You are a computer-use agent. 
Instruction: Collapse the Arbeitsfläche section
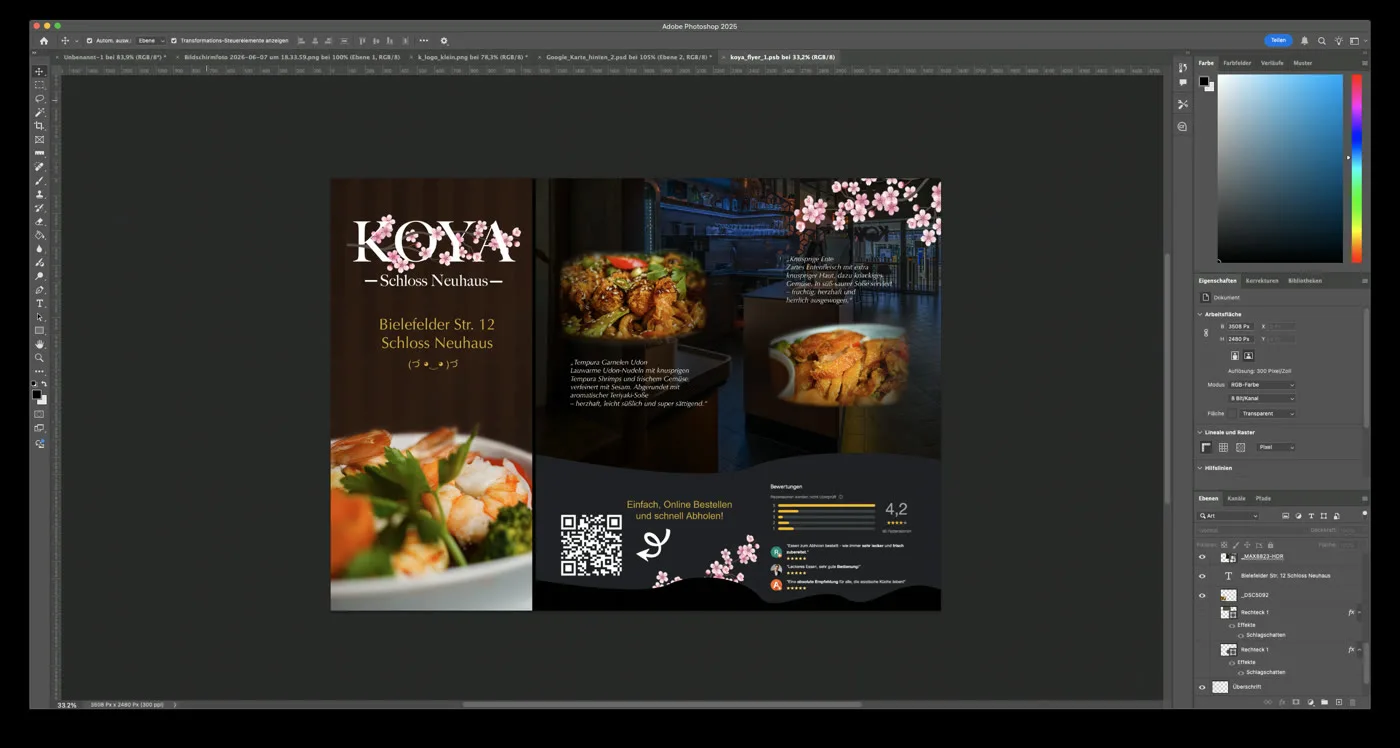pos(1200,314)
